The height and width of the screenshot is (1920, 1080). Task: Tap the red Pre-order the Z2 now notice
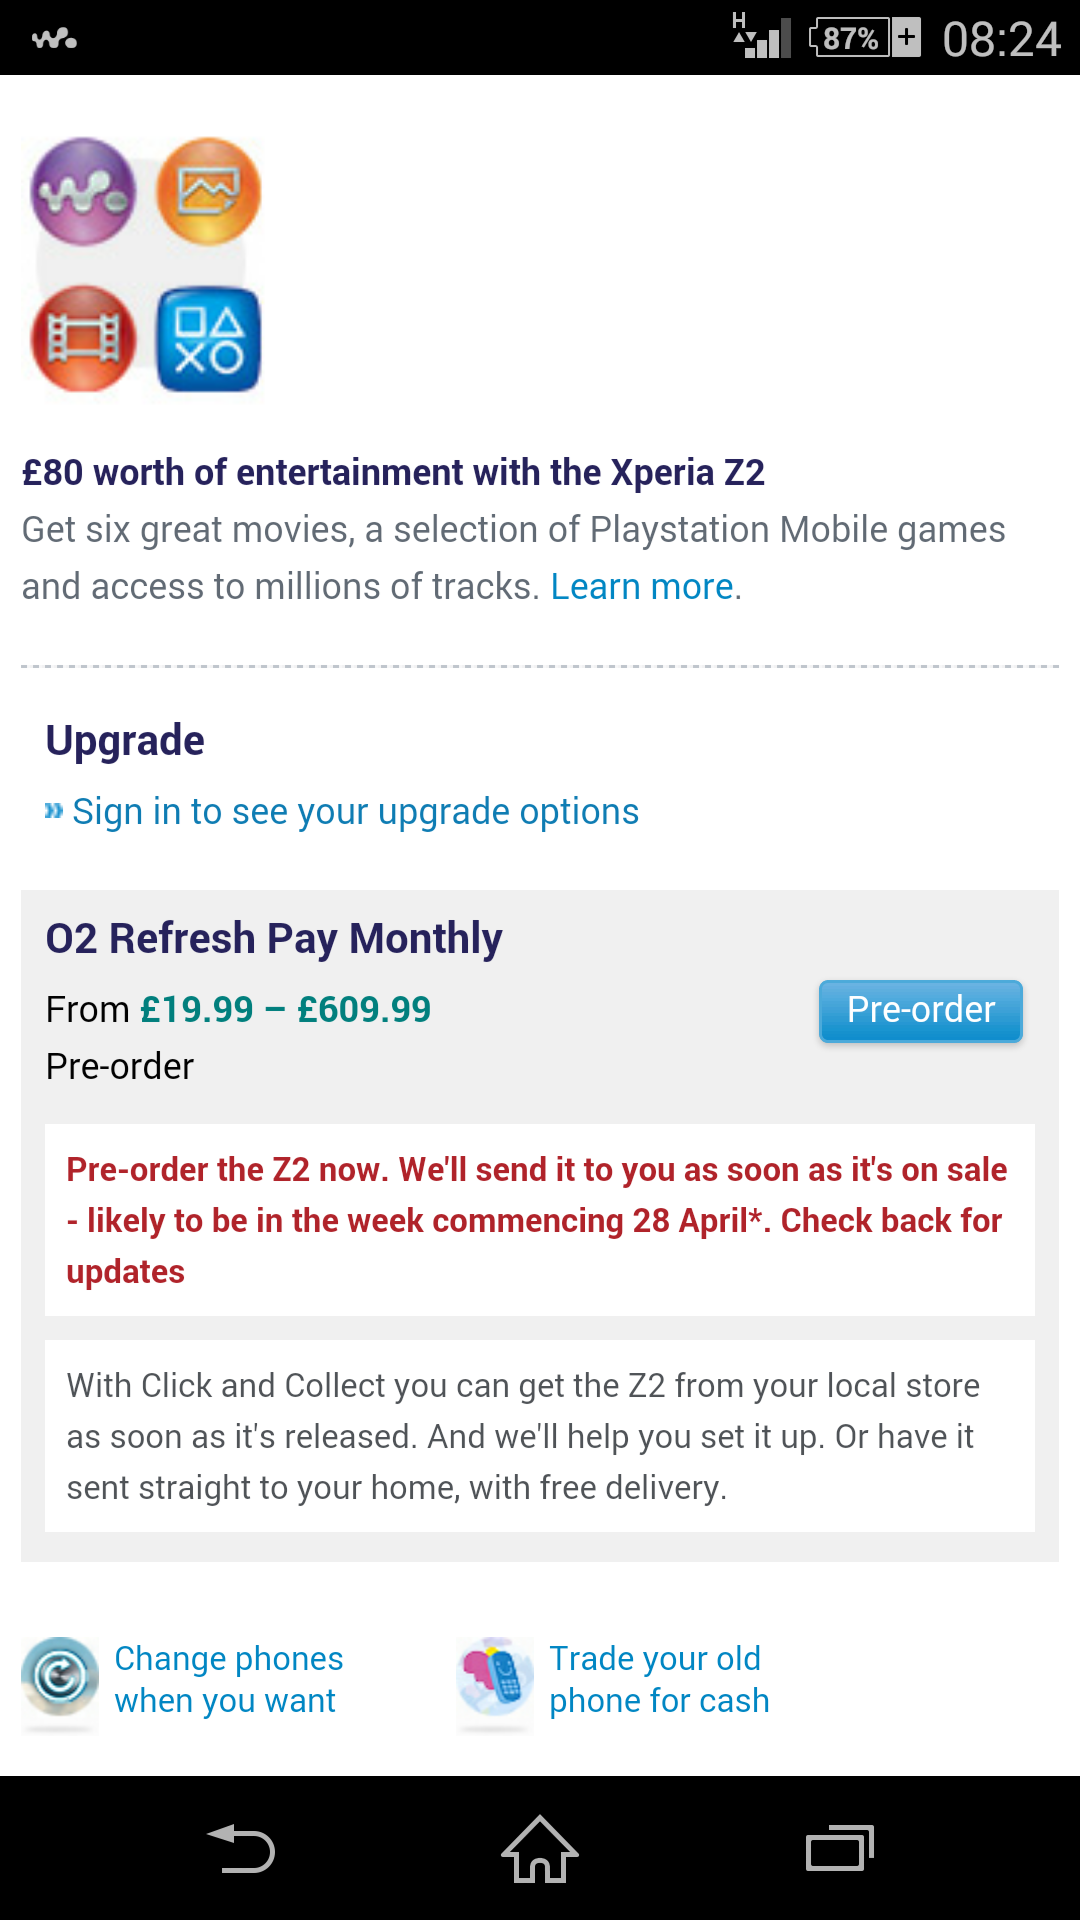coord(540,1220)
